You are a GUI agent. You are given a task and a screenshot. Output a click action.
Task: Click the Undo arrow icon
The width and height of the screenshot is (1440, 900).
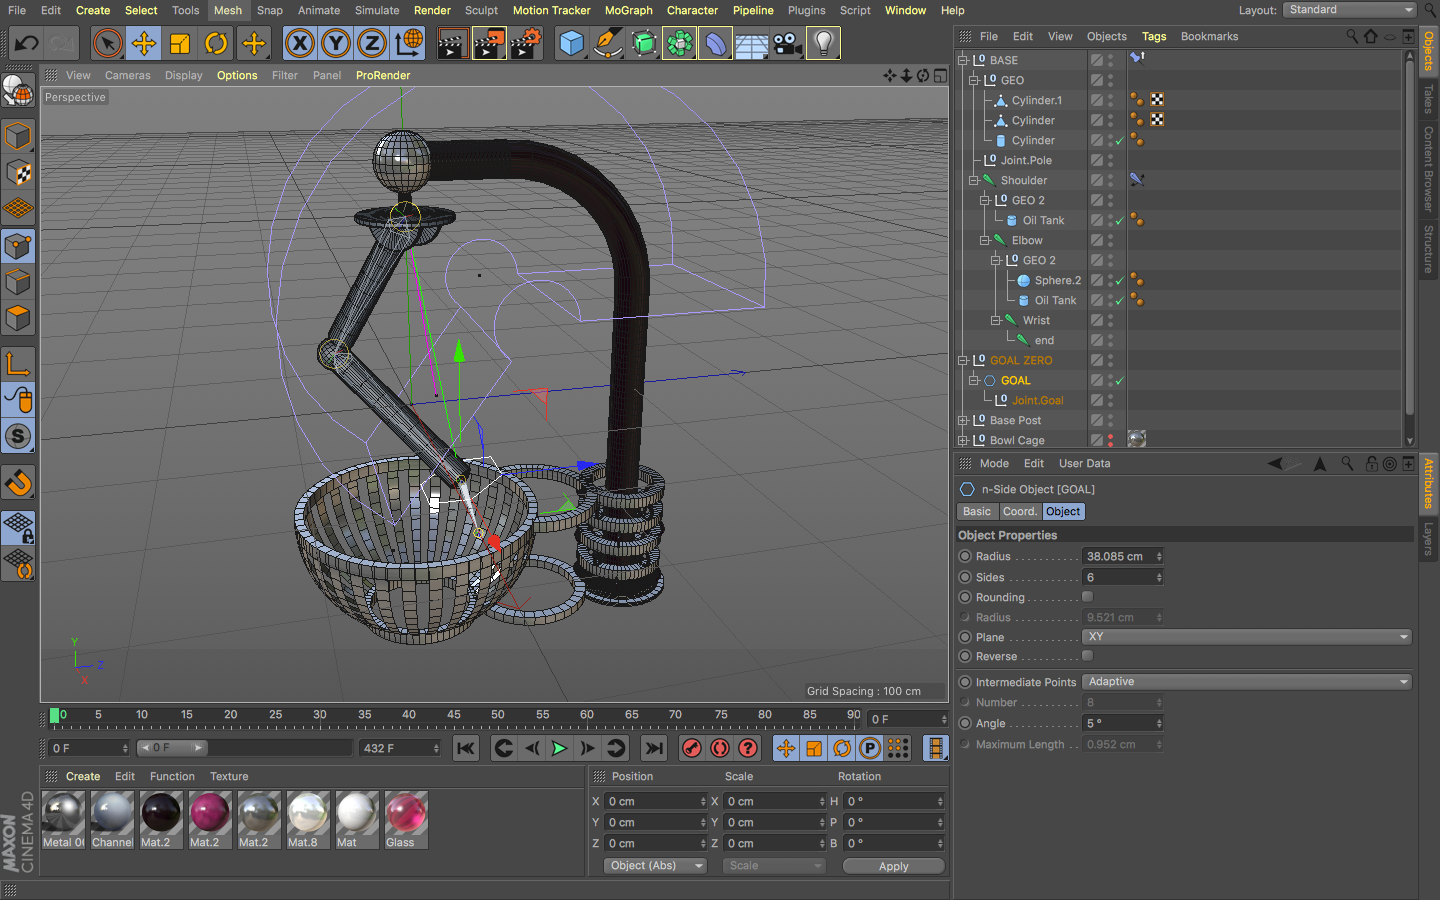tap(27, 43)
